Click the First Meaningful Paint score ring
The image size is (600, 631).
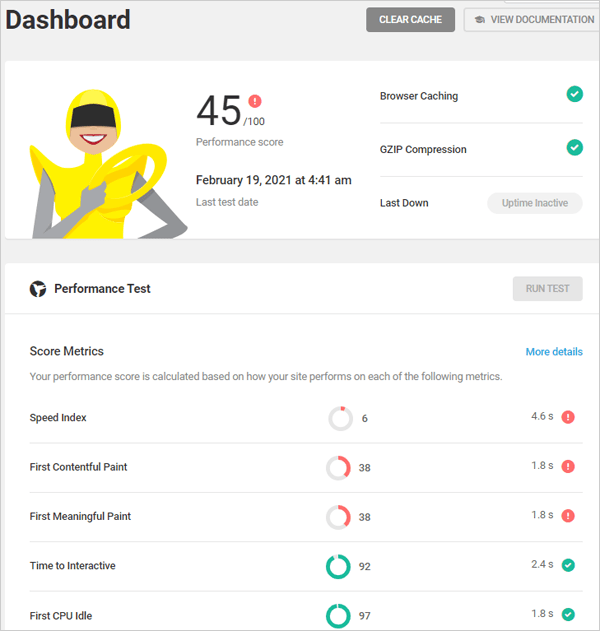point(338,517)
